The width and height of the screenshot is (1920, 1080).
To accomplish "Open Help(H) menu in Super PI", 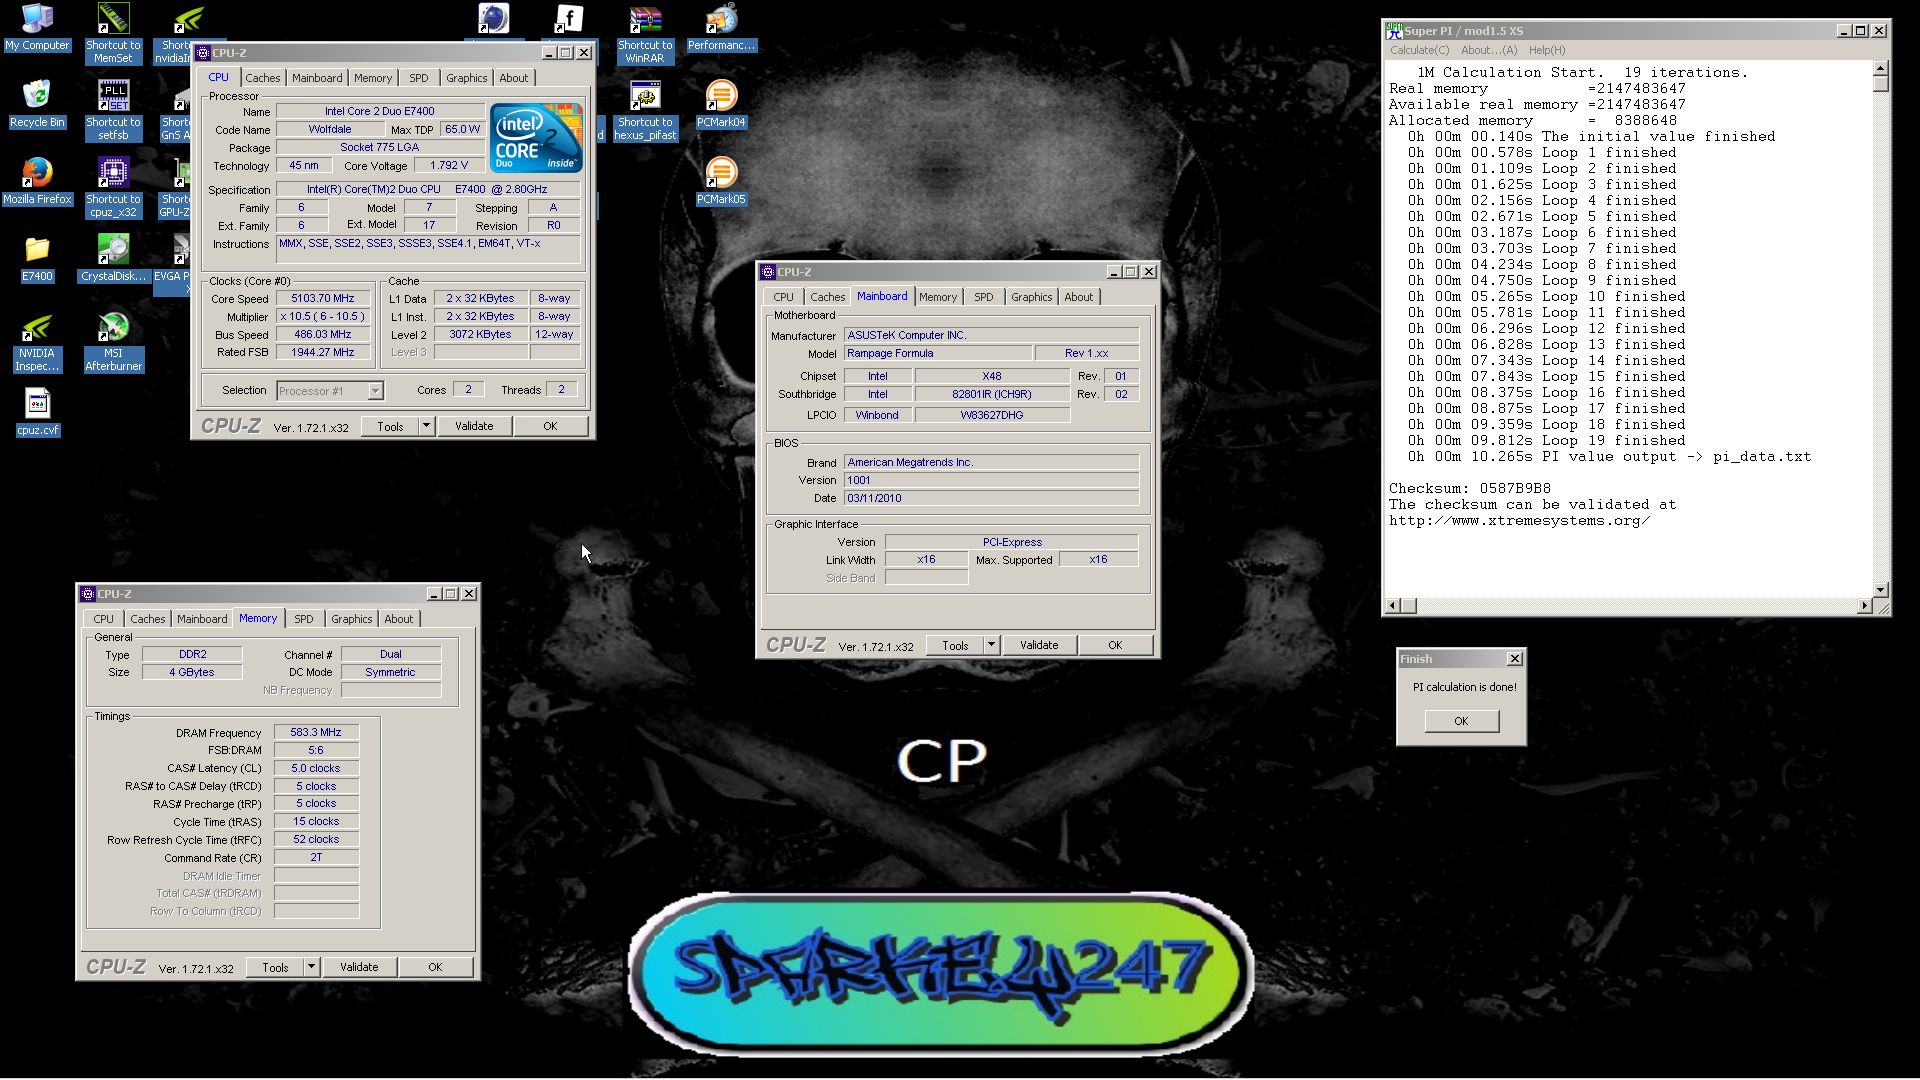I will [1546, 50].
